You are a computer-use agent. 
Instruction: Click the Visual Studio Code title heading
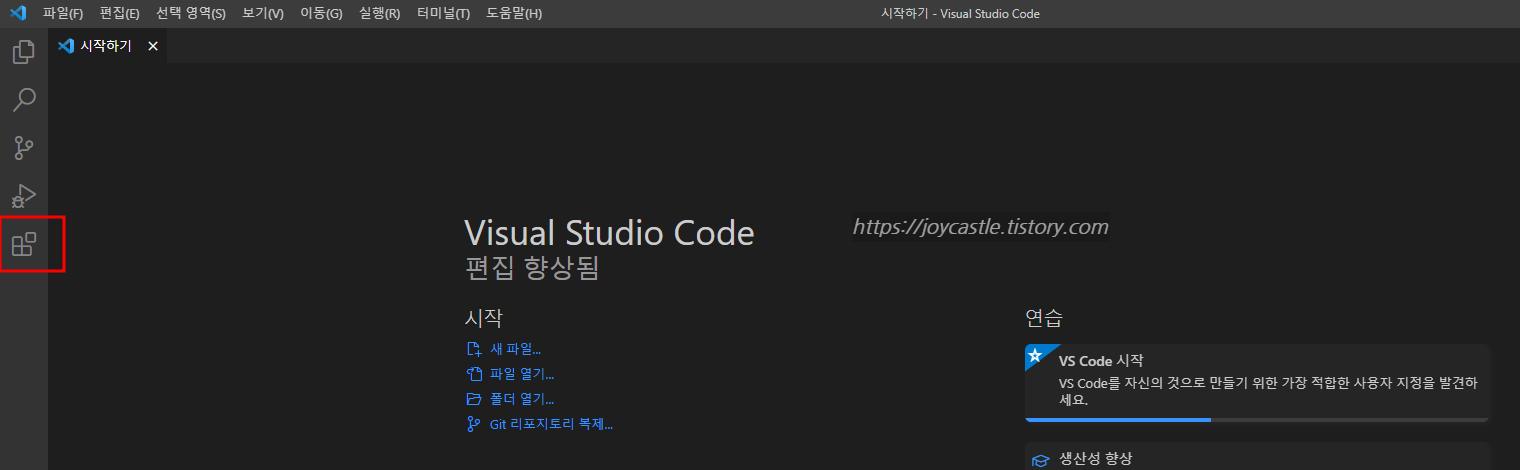[x=609, y=233]
